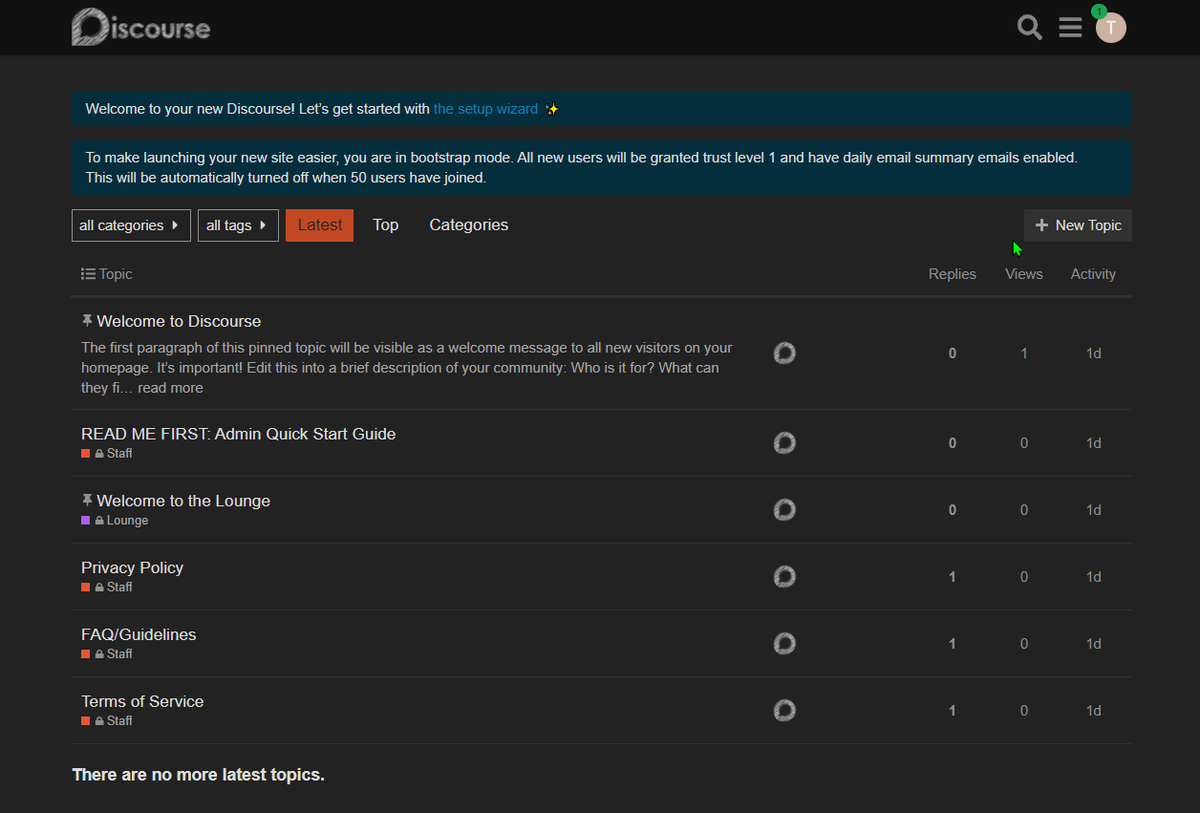Create a New Topic

1078,225
